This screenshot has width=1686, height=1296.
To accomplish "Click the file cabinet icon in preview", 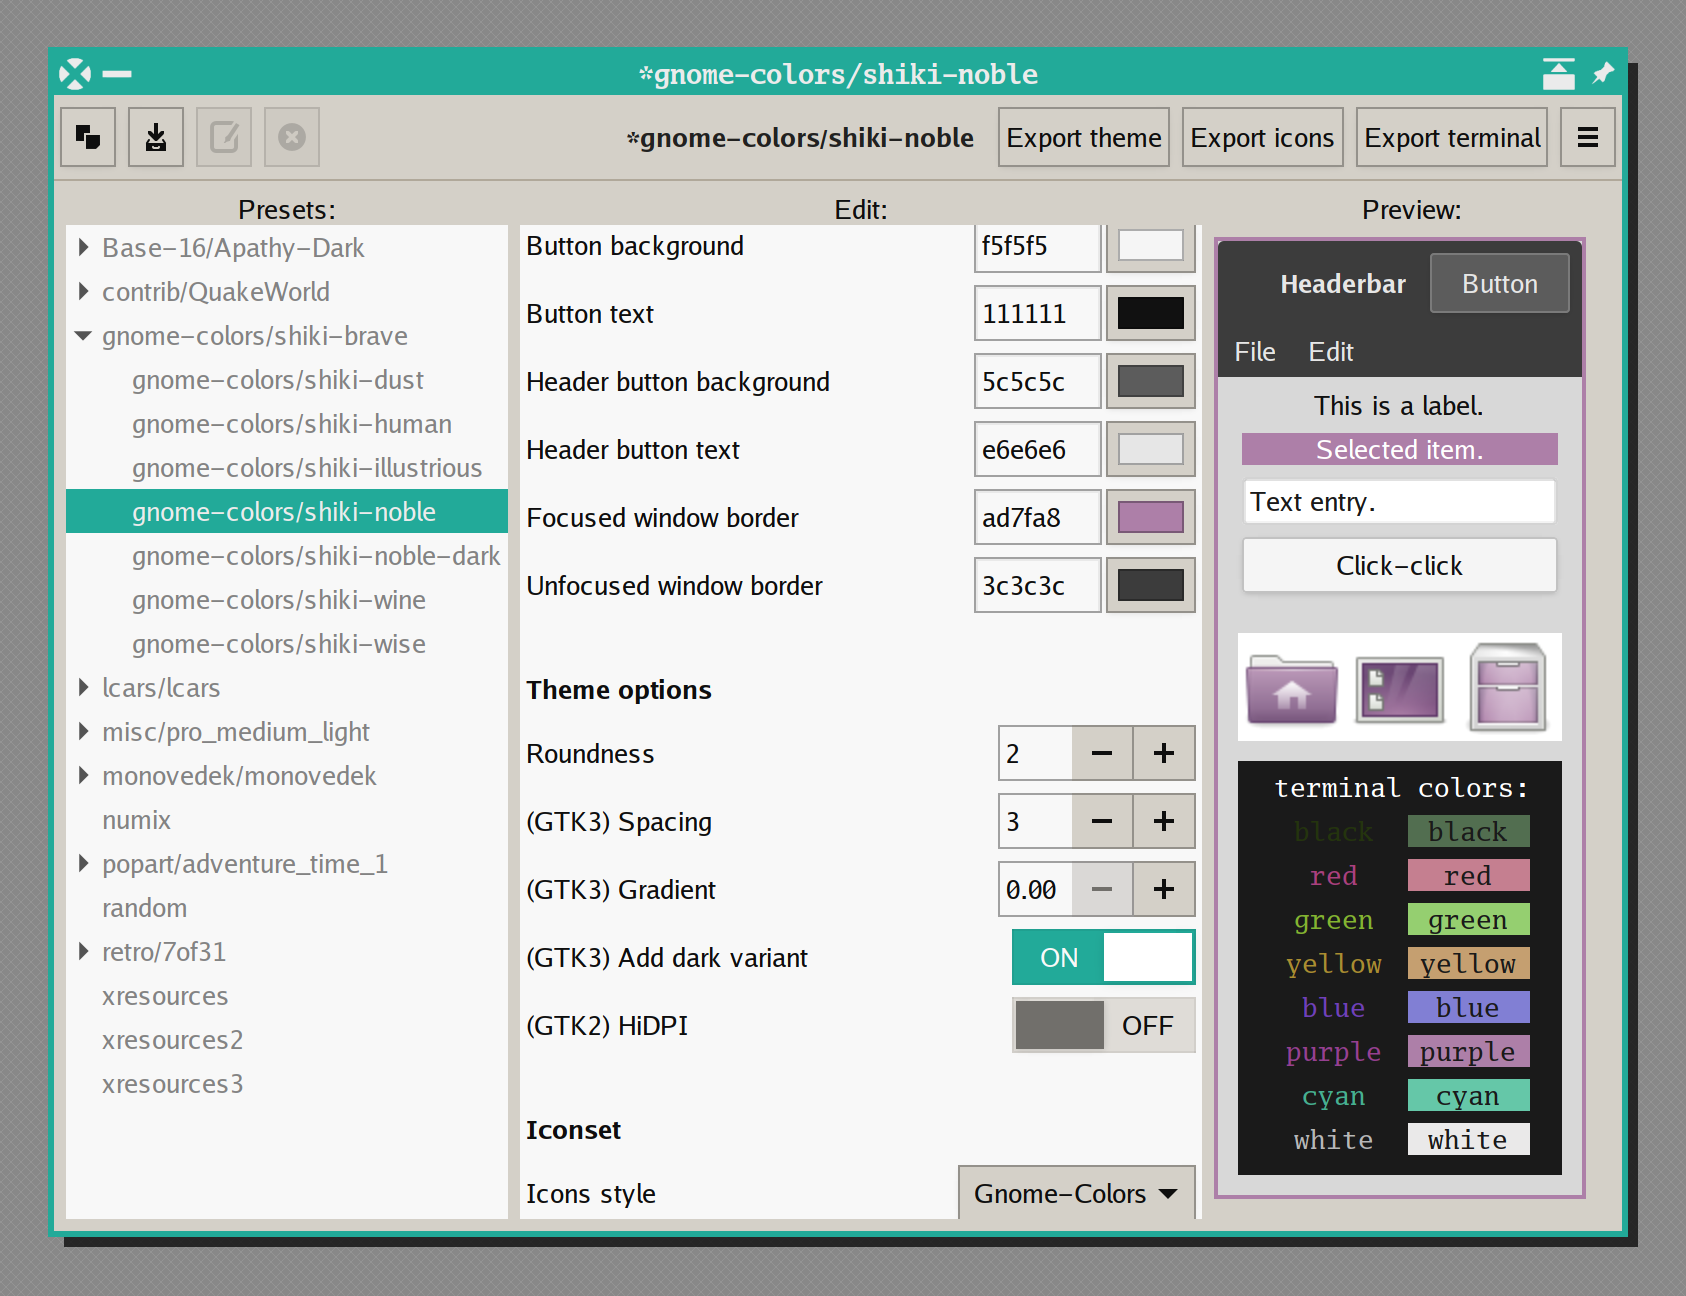I will [1507, 687].
